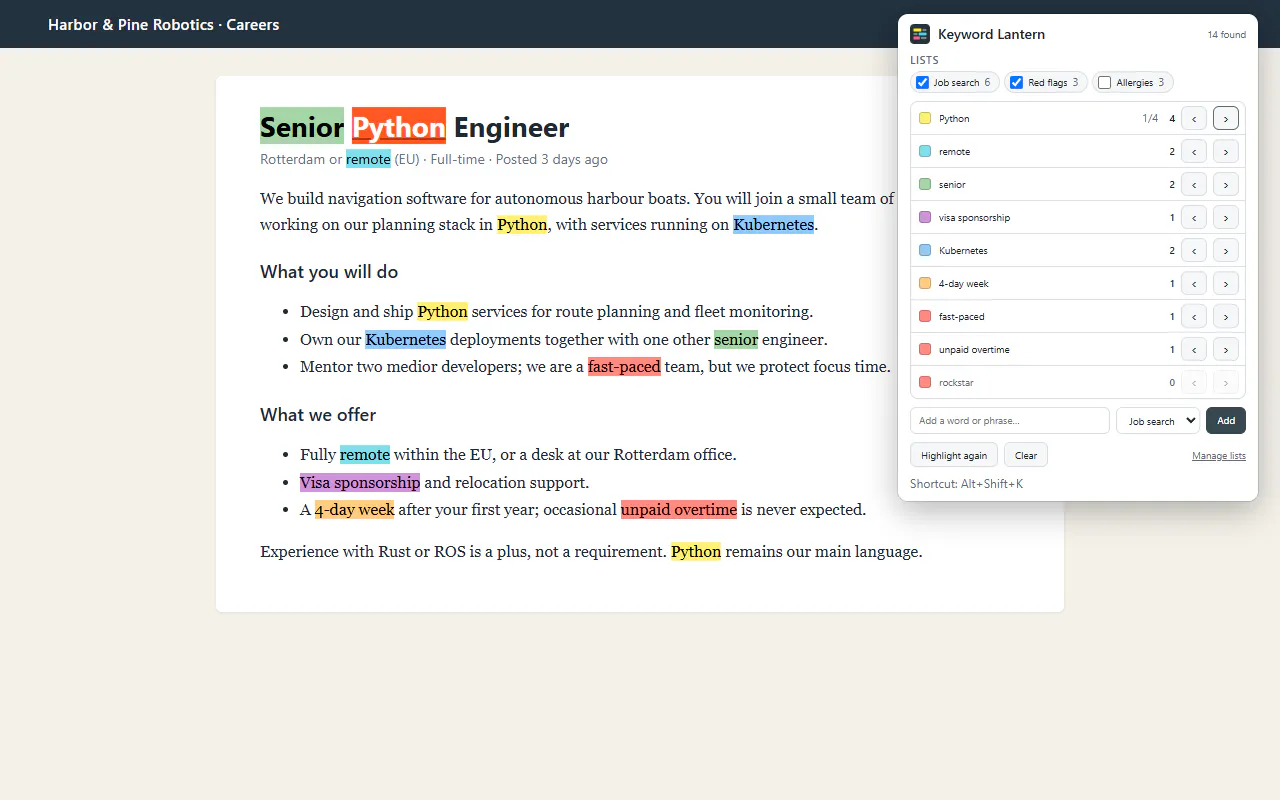Click the 'rockstar' keyword row label
1280x800 pixels.
pyautogui.click(x=956, y=382)
